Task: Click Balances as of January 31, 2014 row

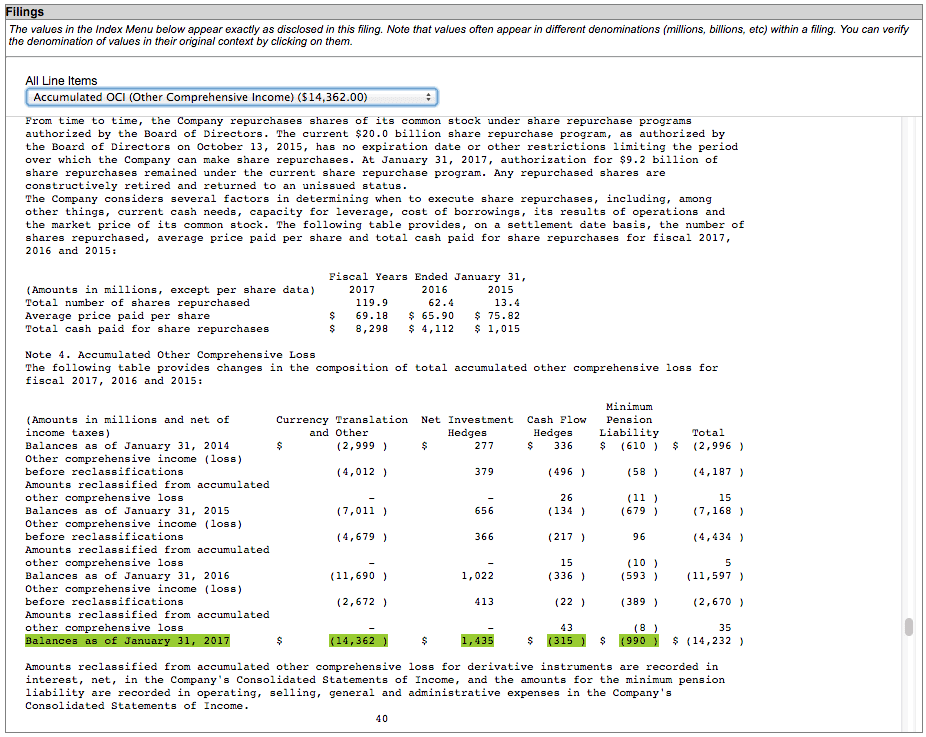Action: (384, 446)
